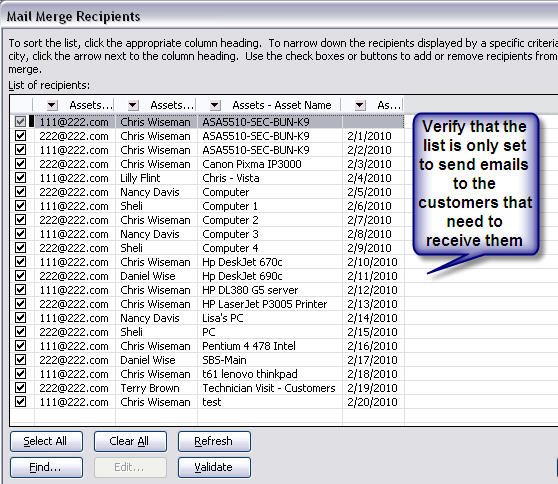This screenshot has width=558, height=484.
Task: Sort by the Assets - Asset Name heading
Action: click(x=281, y=105)
